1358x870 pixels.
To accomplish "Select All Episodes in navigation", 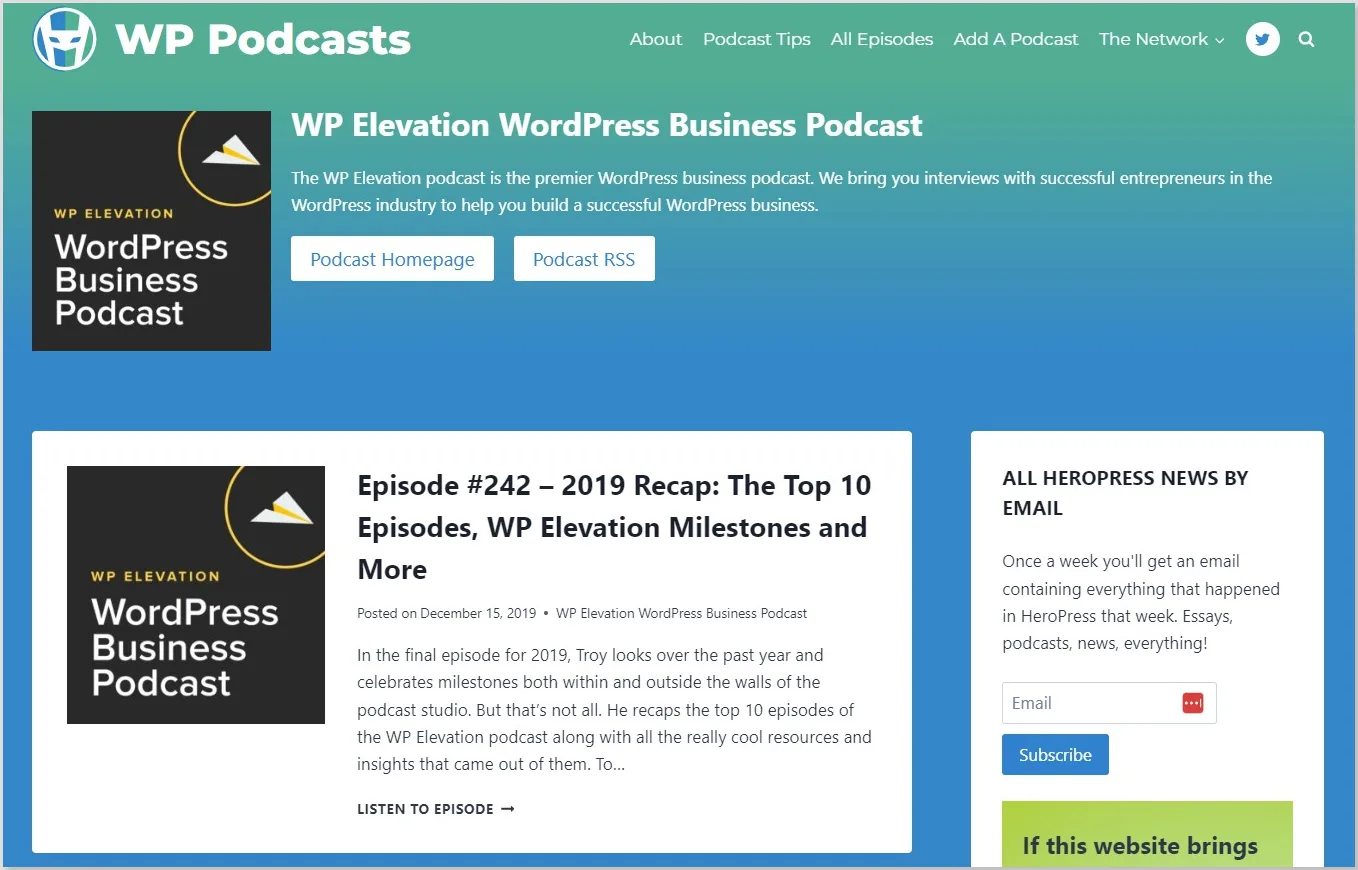I will pyautogui.click(x=882, y=39).
